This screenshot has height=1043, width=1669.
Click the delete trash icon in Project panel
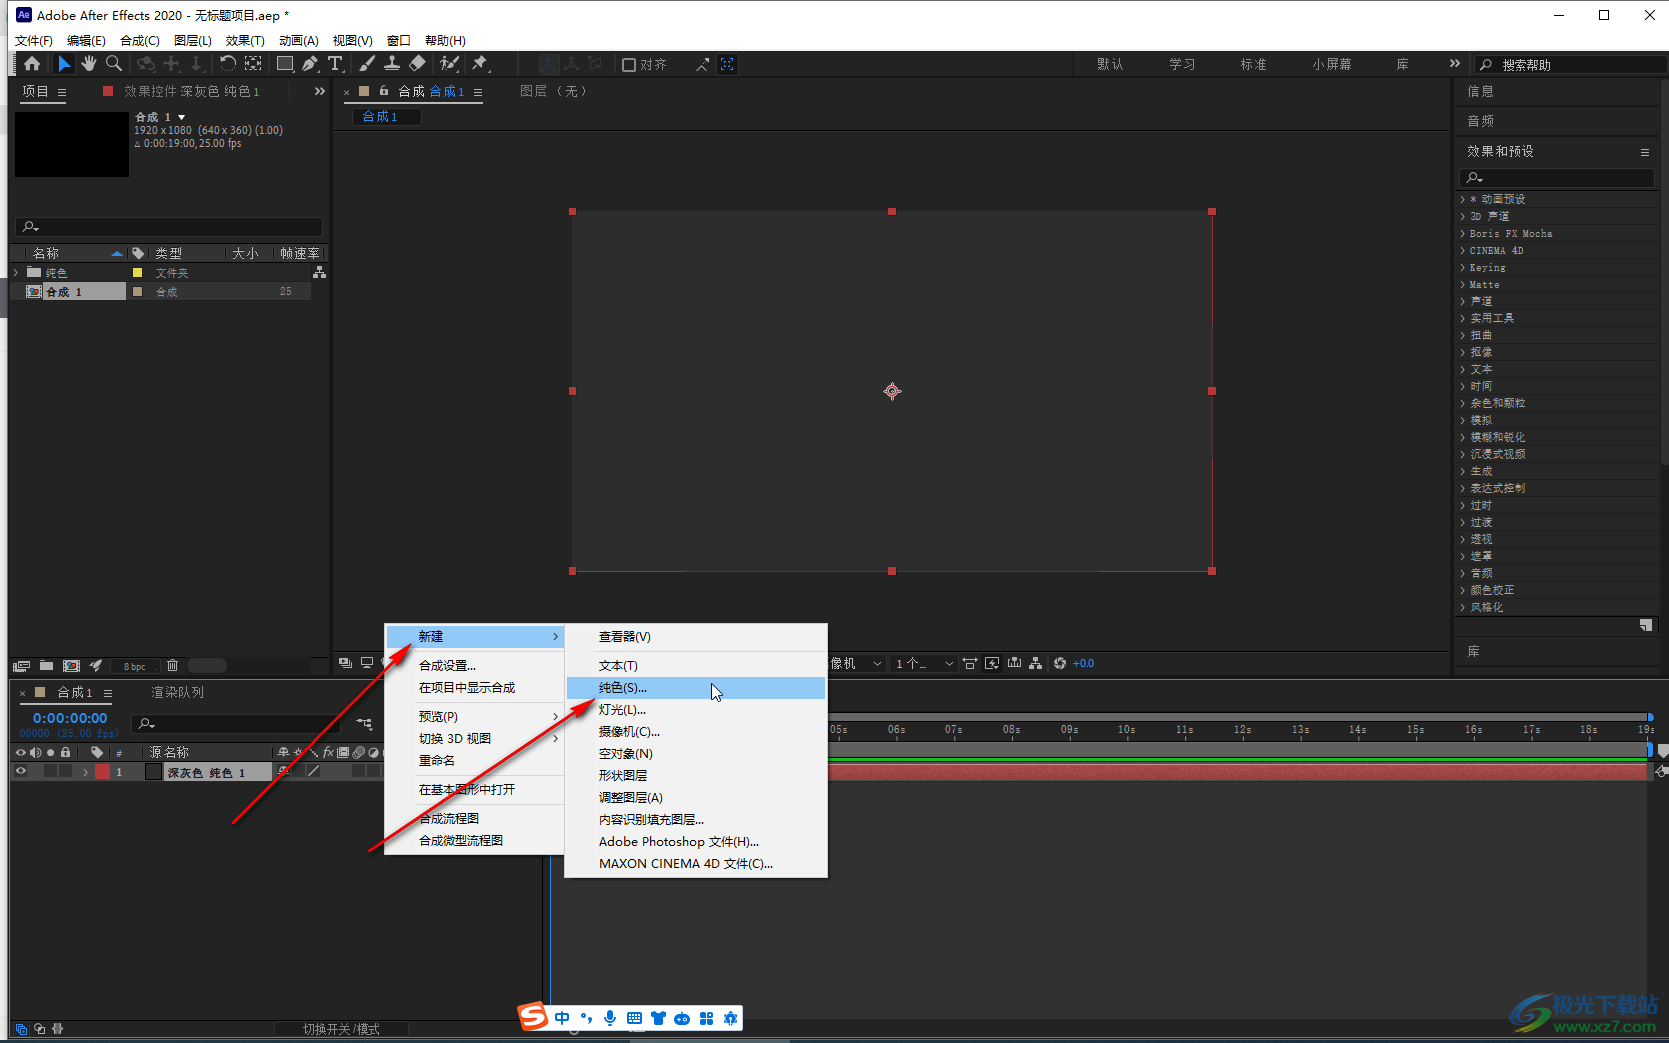tap(172, 666)
